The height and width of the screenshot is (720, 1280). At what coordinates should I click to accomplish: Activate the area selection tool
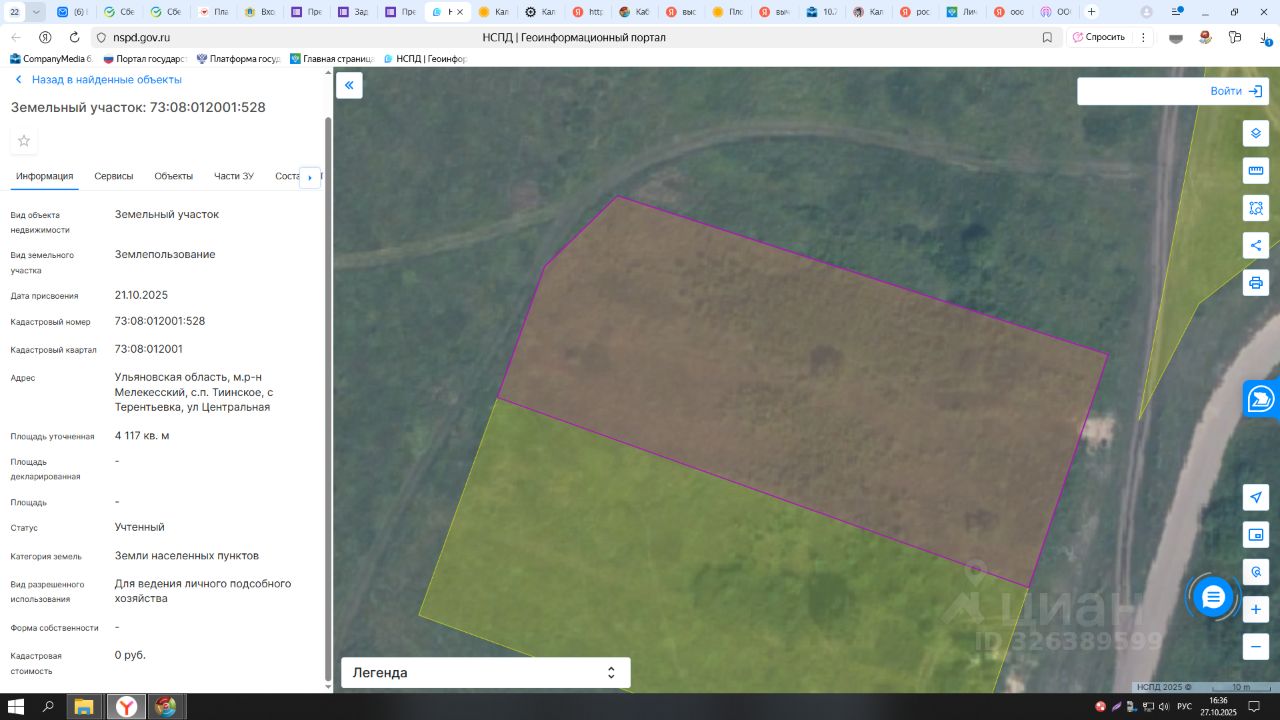pyautogui.click(x=1256, y=208)
